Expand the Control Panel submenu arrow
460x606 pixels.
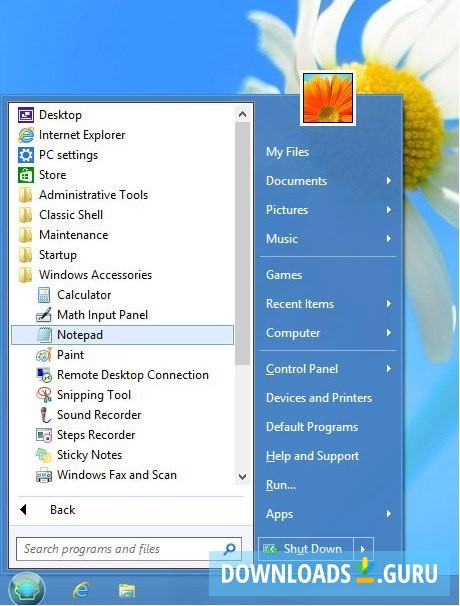388,369
